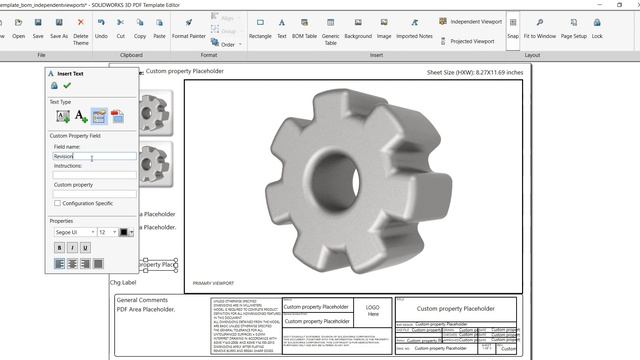
Task: Click Save As in the ribbon
Action: (x=59, y=28)
